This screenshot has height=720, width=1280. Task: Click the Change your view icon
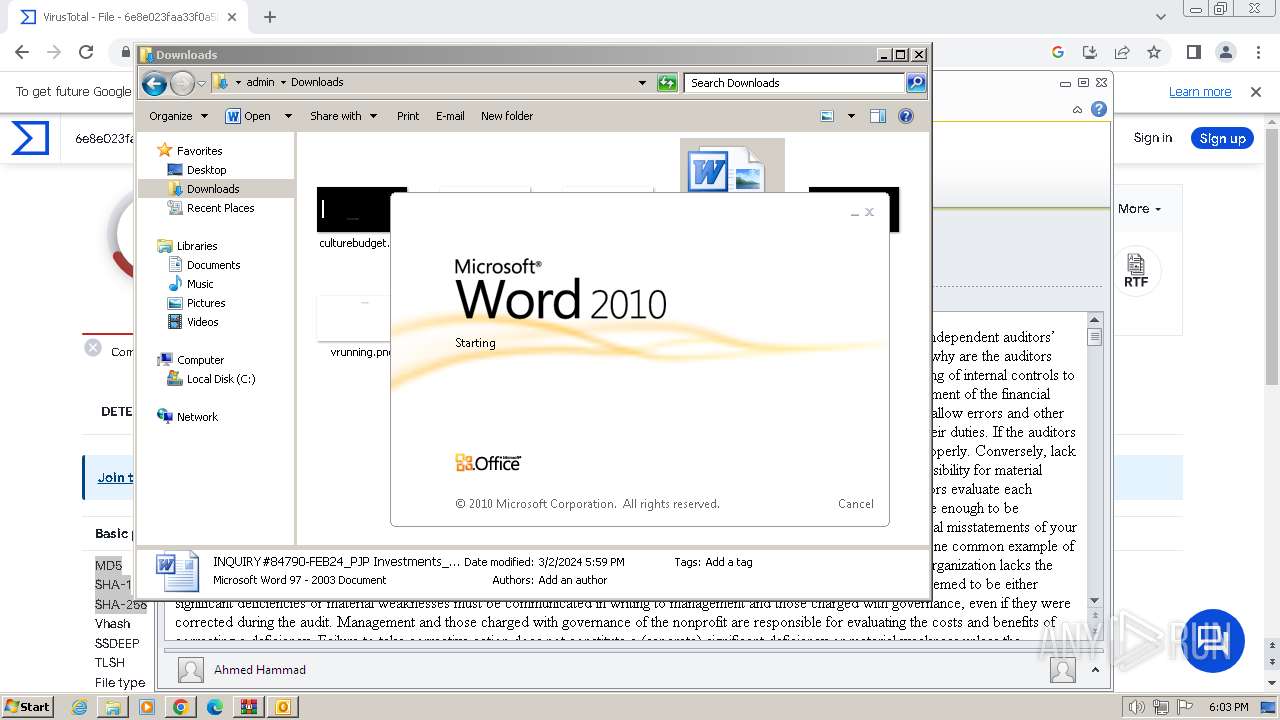[x=827, y=116]
